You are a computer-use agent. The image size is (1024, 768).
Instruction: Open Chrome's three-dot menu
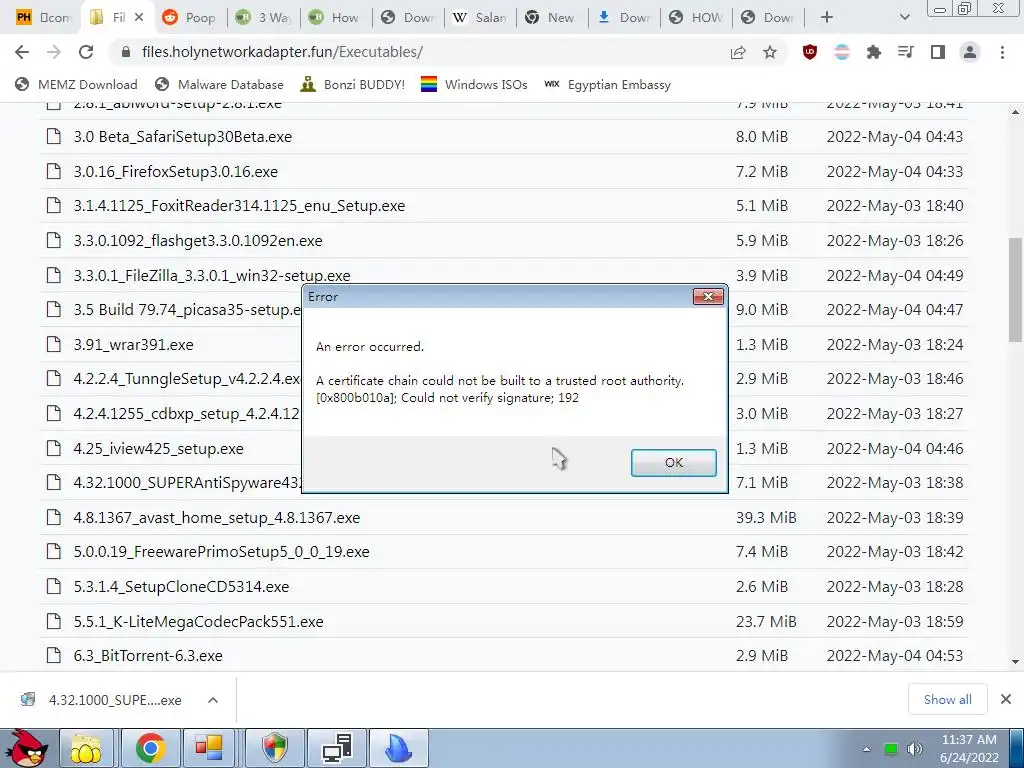pyautogui.click(x=1002, y=52)
